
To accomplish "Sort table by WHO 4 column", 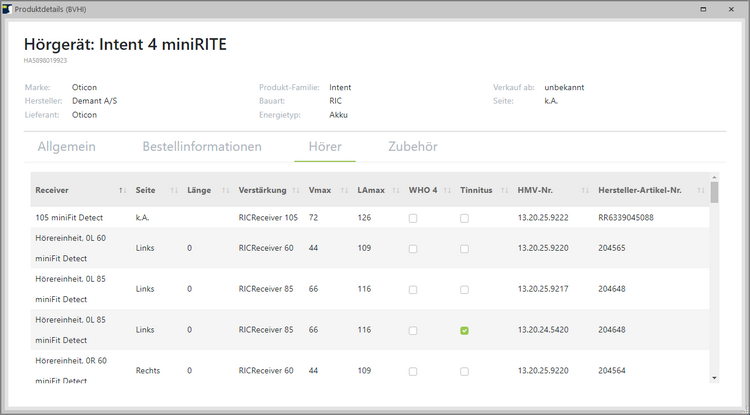I will tap(448, 190).
